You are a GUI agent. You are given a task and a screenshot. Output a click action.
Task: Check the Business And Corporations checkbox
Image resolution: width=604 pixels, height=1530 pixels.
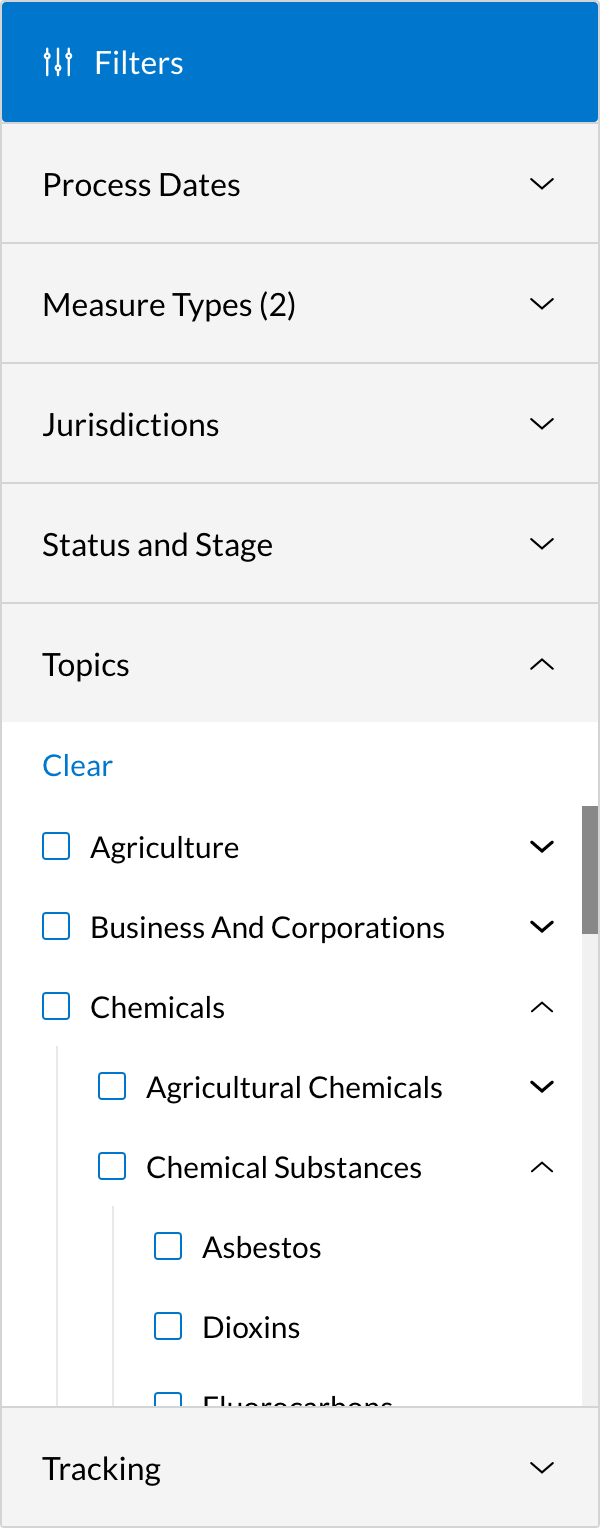click(56, 926)
